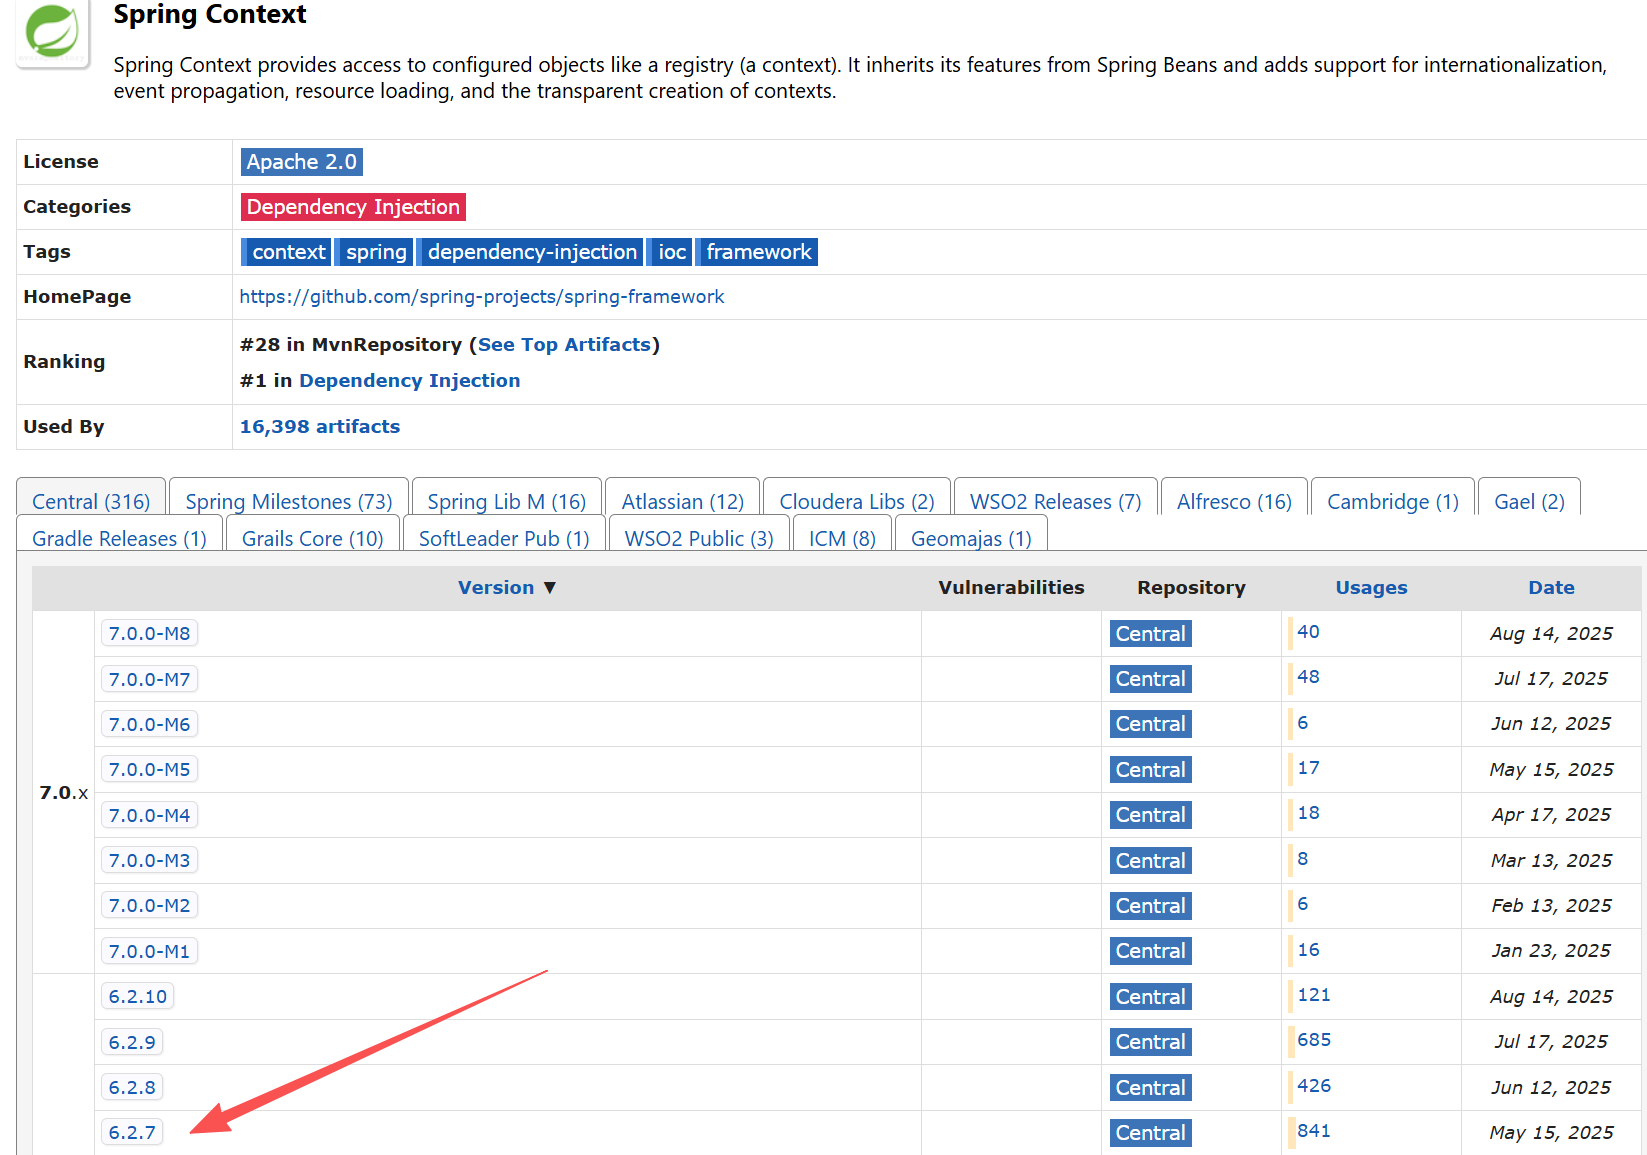Open the 17 usages link for 7.0.0-M5
This screenshot has height=1155, width=1647.
(1308, 768)
